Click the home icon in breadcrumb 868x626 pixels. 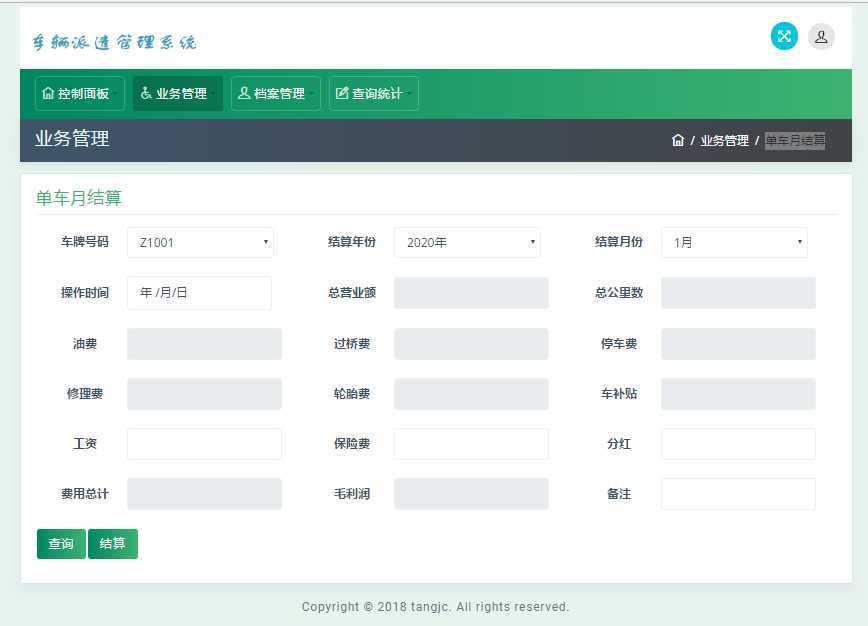(x=678, y=140)
